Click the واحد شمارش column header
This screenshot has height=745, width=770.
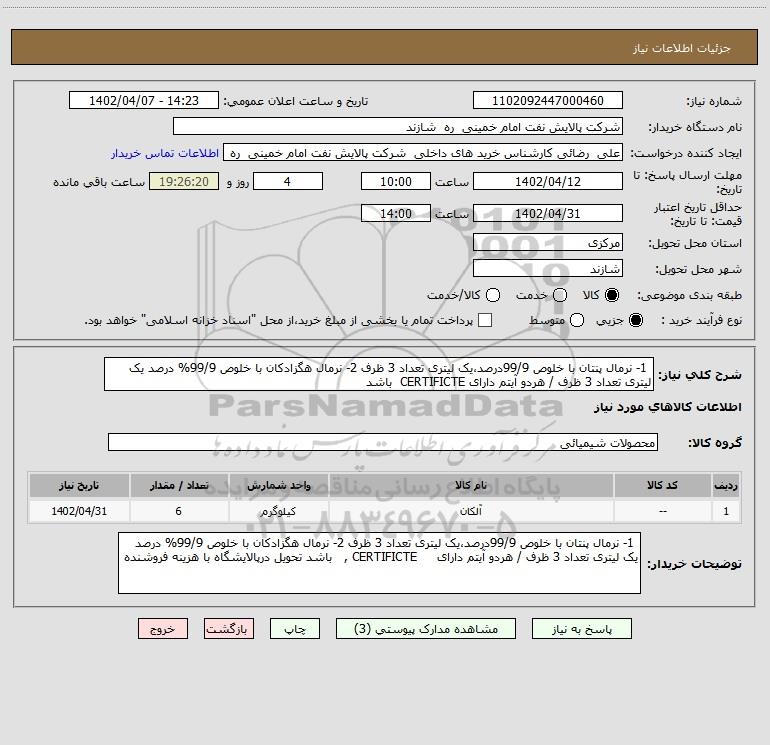click(278, 485)
